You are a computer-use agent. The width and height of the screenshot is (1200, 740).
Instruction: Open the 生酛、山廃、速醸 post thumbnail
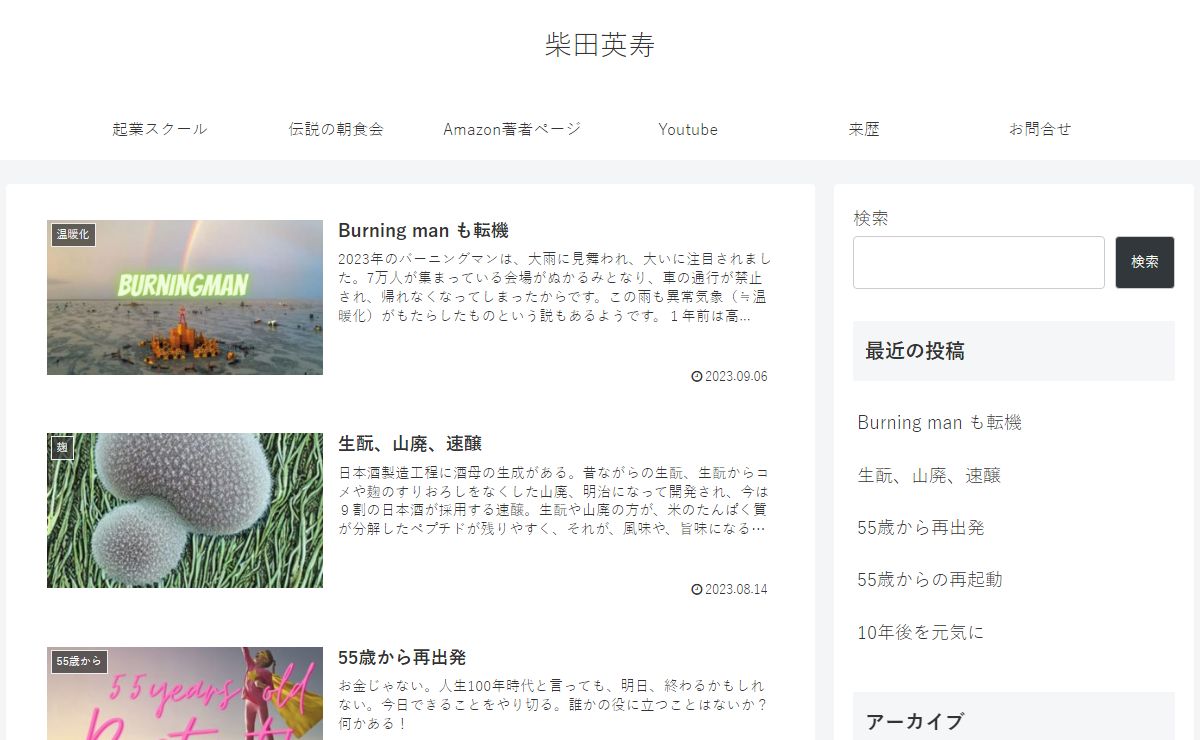pyautogui.click(x=185, y=510)
